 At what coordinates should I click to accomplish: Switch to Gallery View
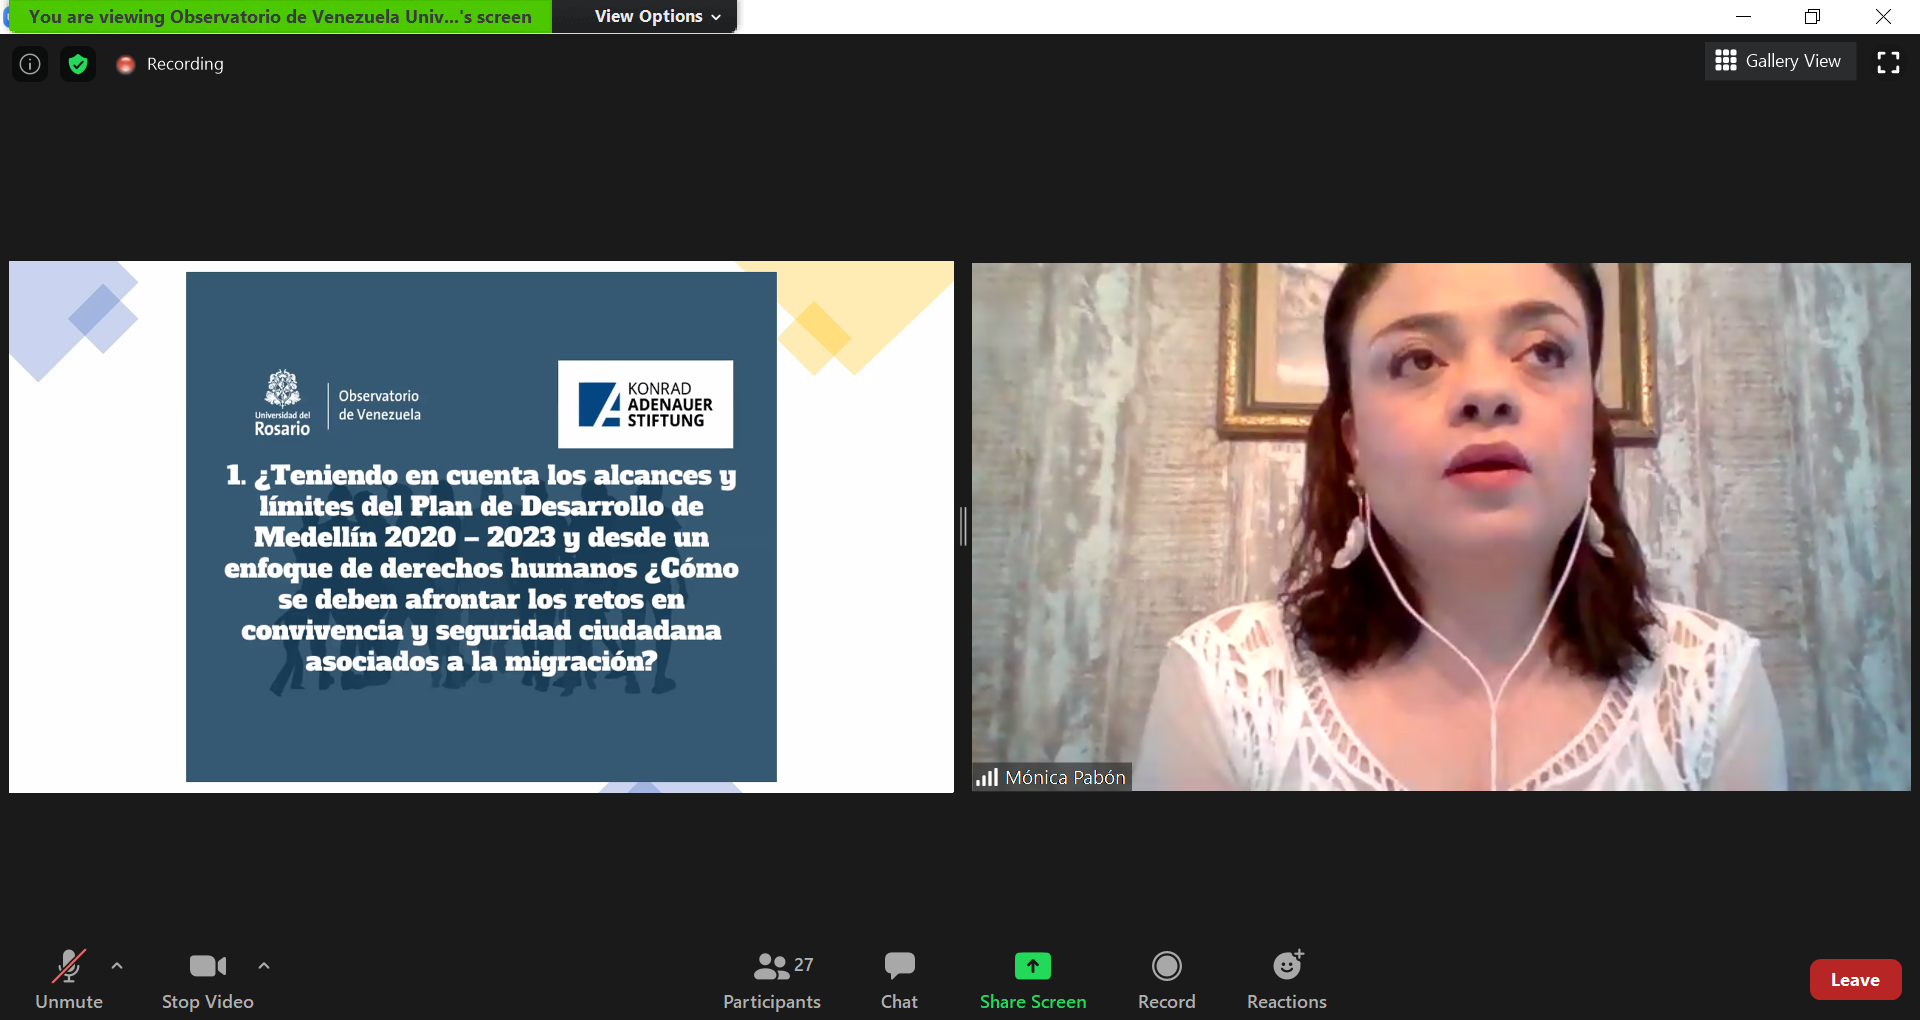[x=1779, y=61]
